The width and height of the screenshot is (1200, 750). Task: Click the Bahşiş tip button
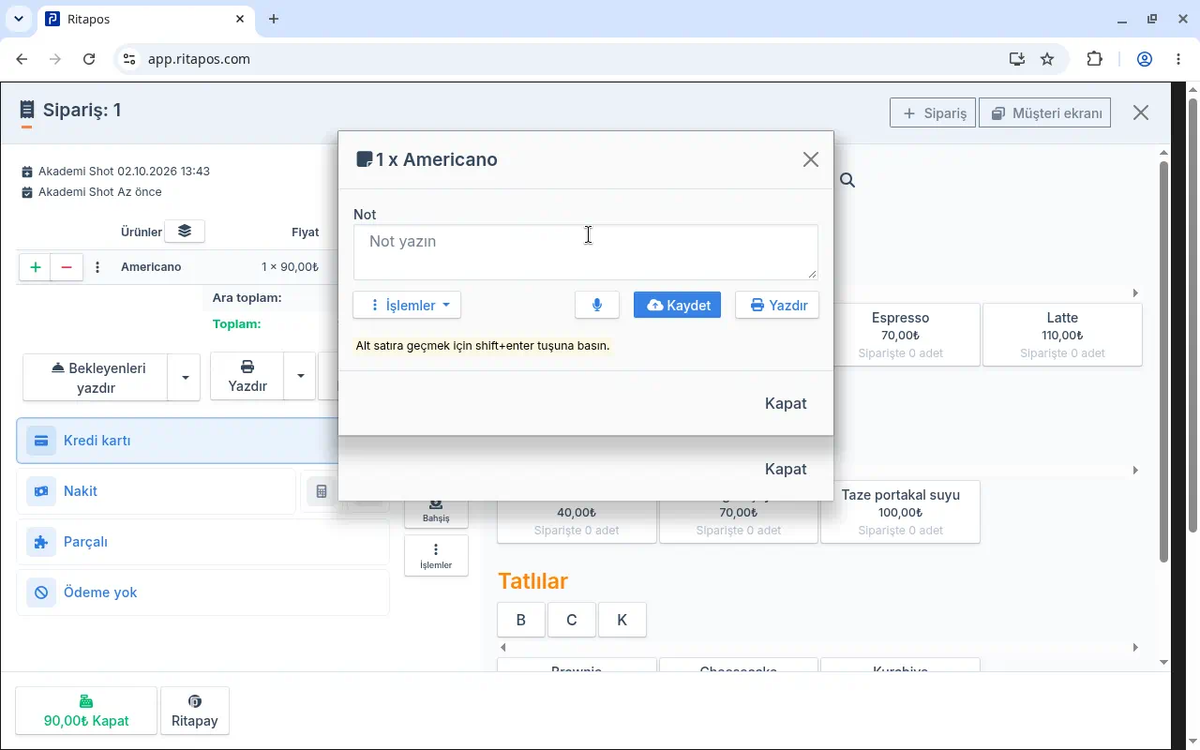(436, 512)
